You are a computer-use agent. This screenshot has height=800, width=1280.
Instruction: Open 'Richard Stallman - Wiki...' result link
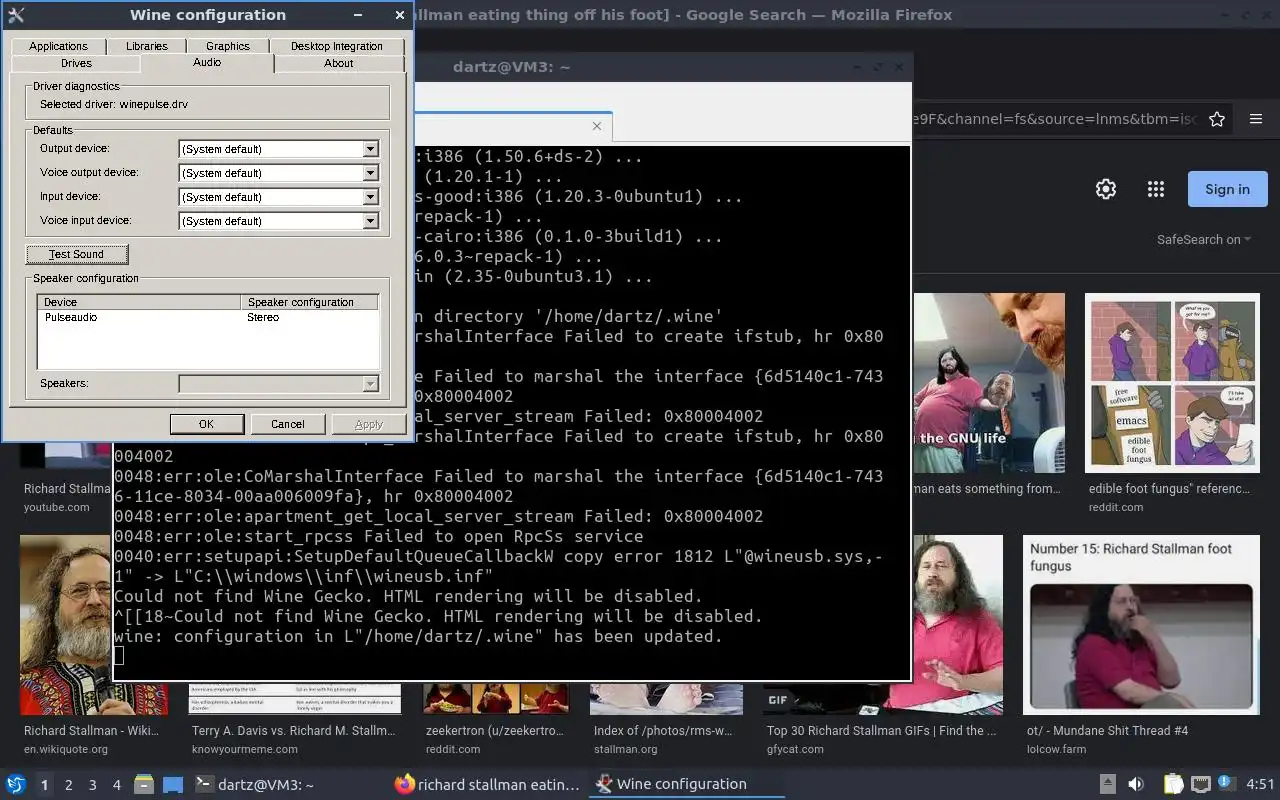[x=91, y=731]
